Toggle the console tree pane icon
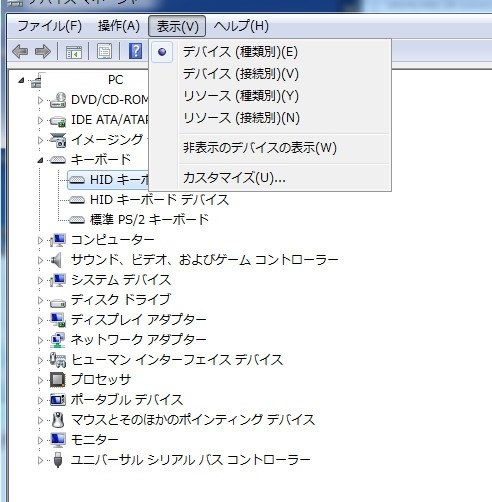Image resolution: width=492 pixels, height=502 pixels. 74,52
